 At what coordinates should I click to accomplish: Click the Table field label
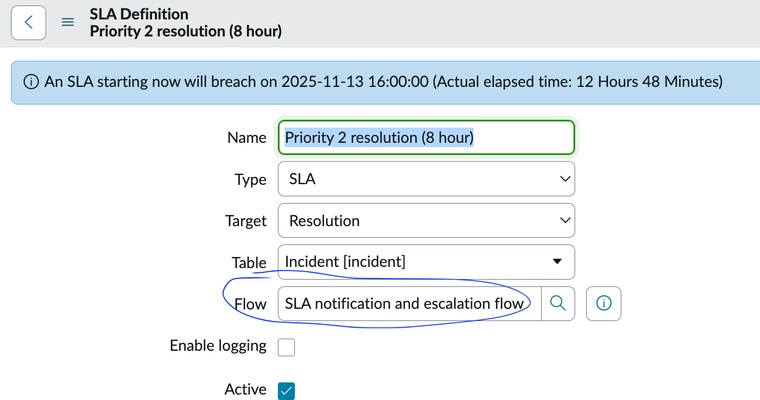(x=249, y=262)
